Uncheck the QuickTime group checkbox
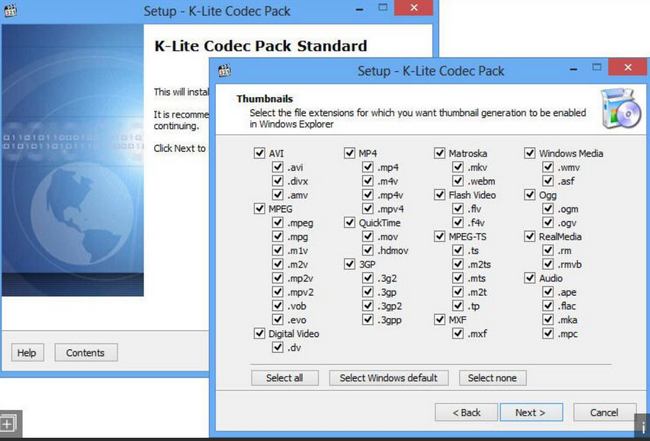This screenshot has height=441, width=650. [x=349, y=223]
